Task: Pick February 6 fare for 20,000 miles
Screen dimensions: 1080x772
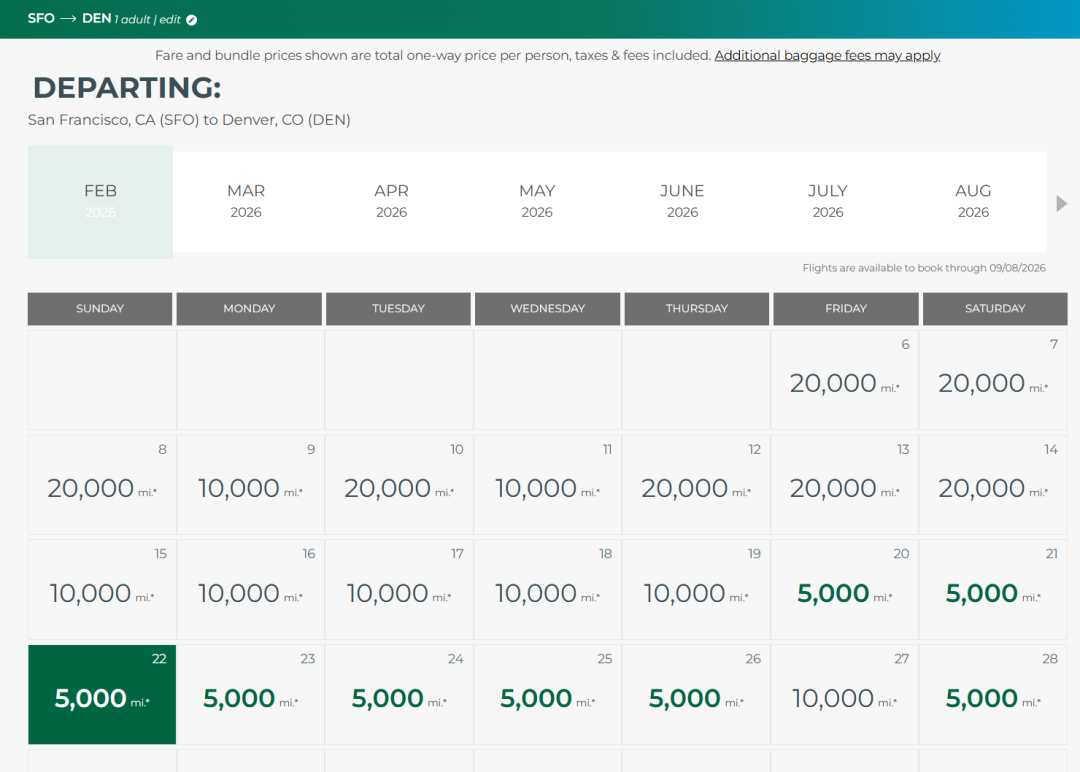Action: pyautogui.click(x=845, y=382)
